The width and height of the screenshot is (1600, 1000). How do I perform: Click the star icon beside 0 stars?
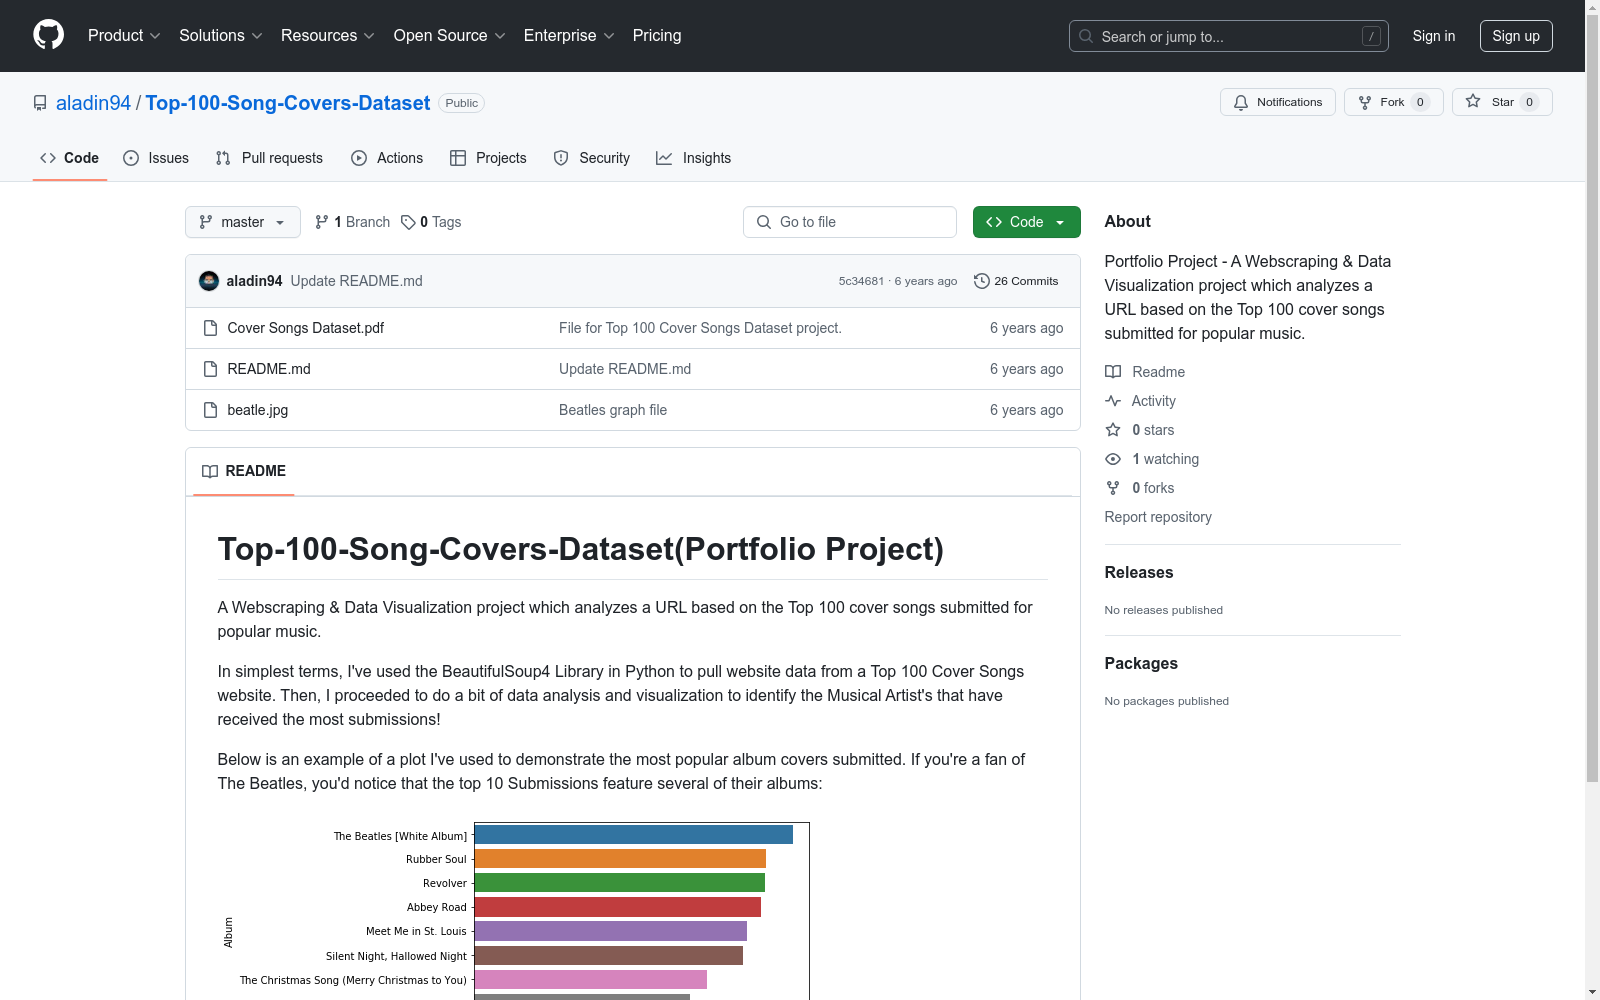[x=1113, y=430]
